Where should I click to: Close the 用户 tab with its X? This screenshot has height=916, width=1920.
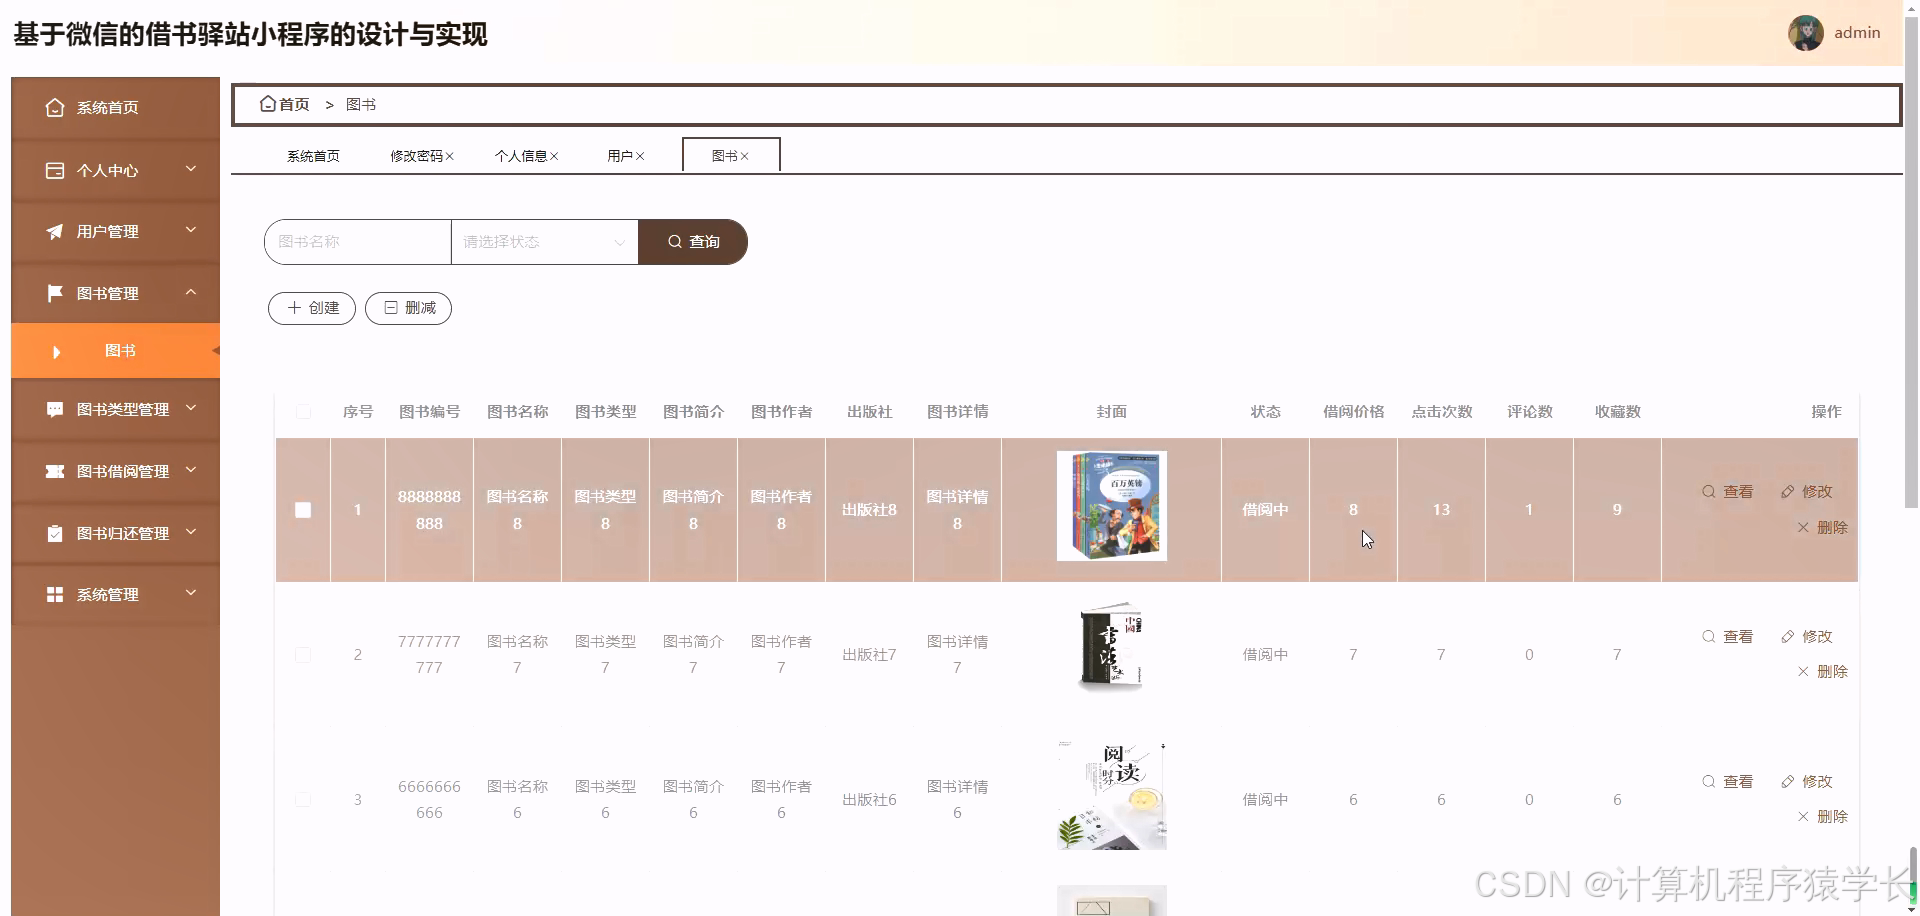640,156
